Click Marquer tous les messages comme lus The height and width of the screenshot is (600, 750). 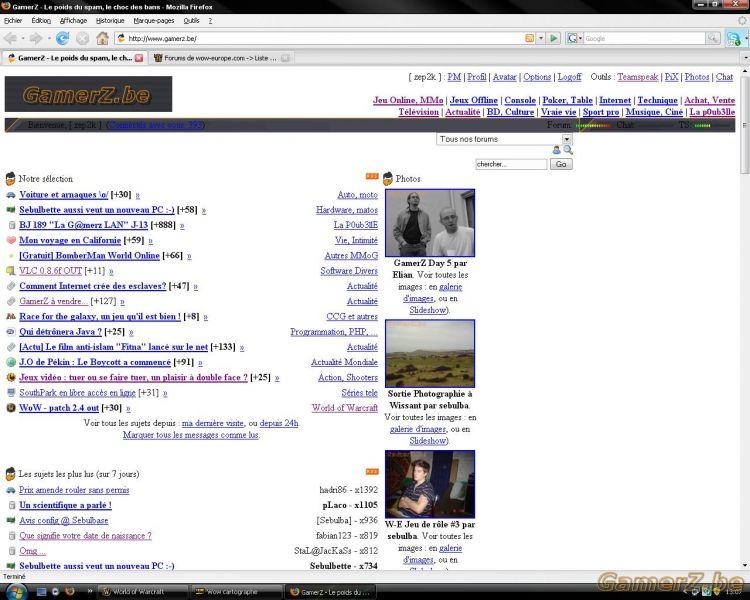191,435
